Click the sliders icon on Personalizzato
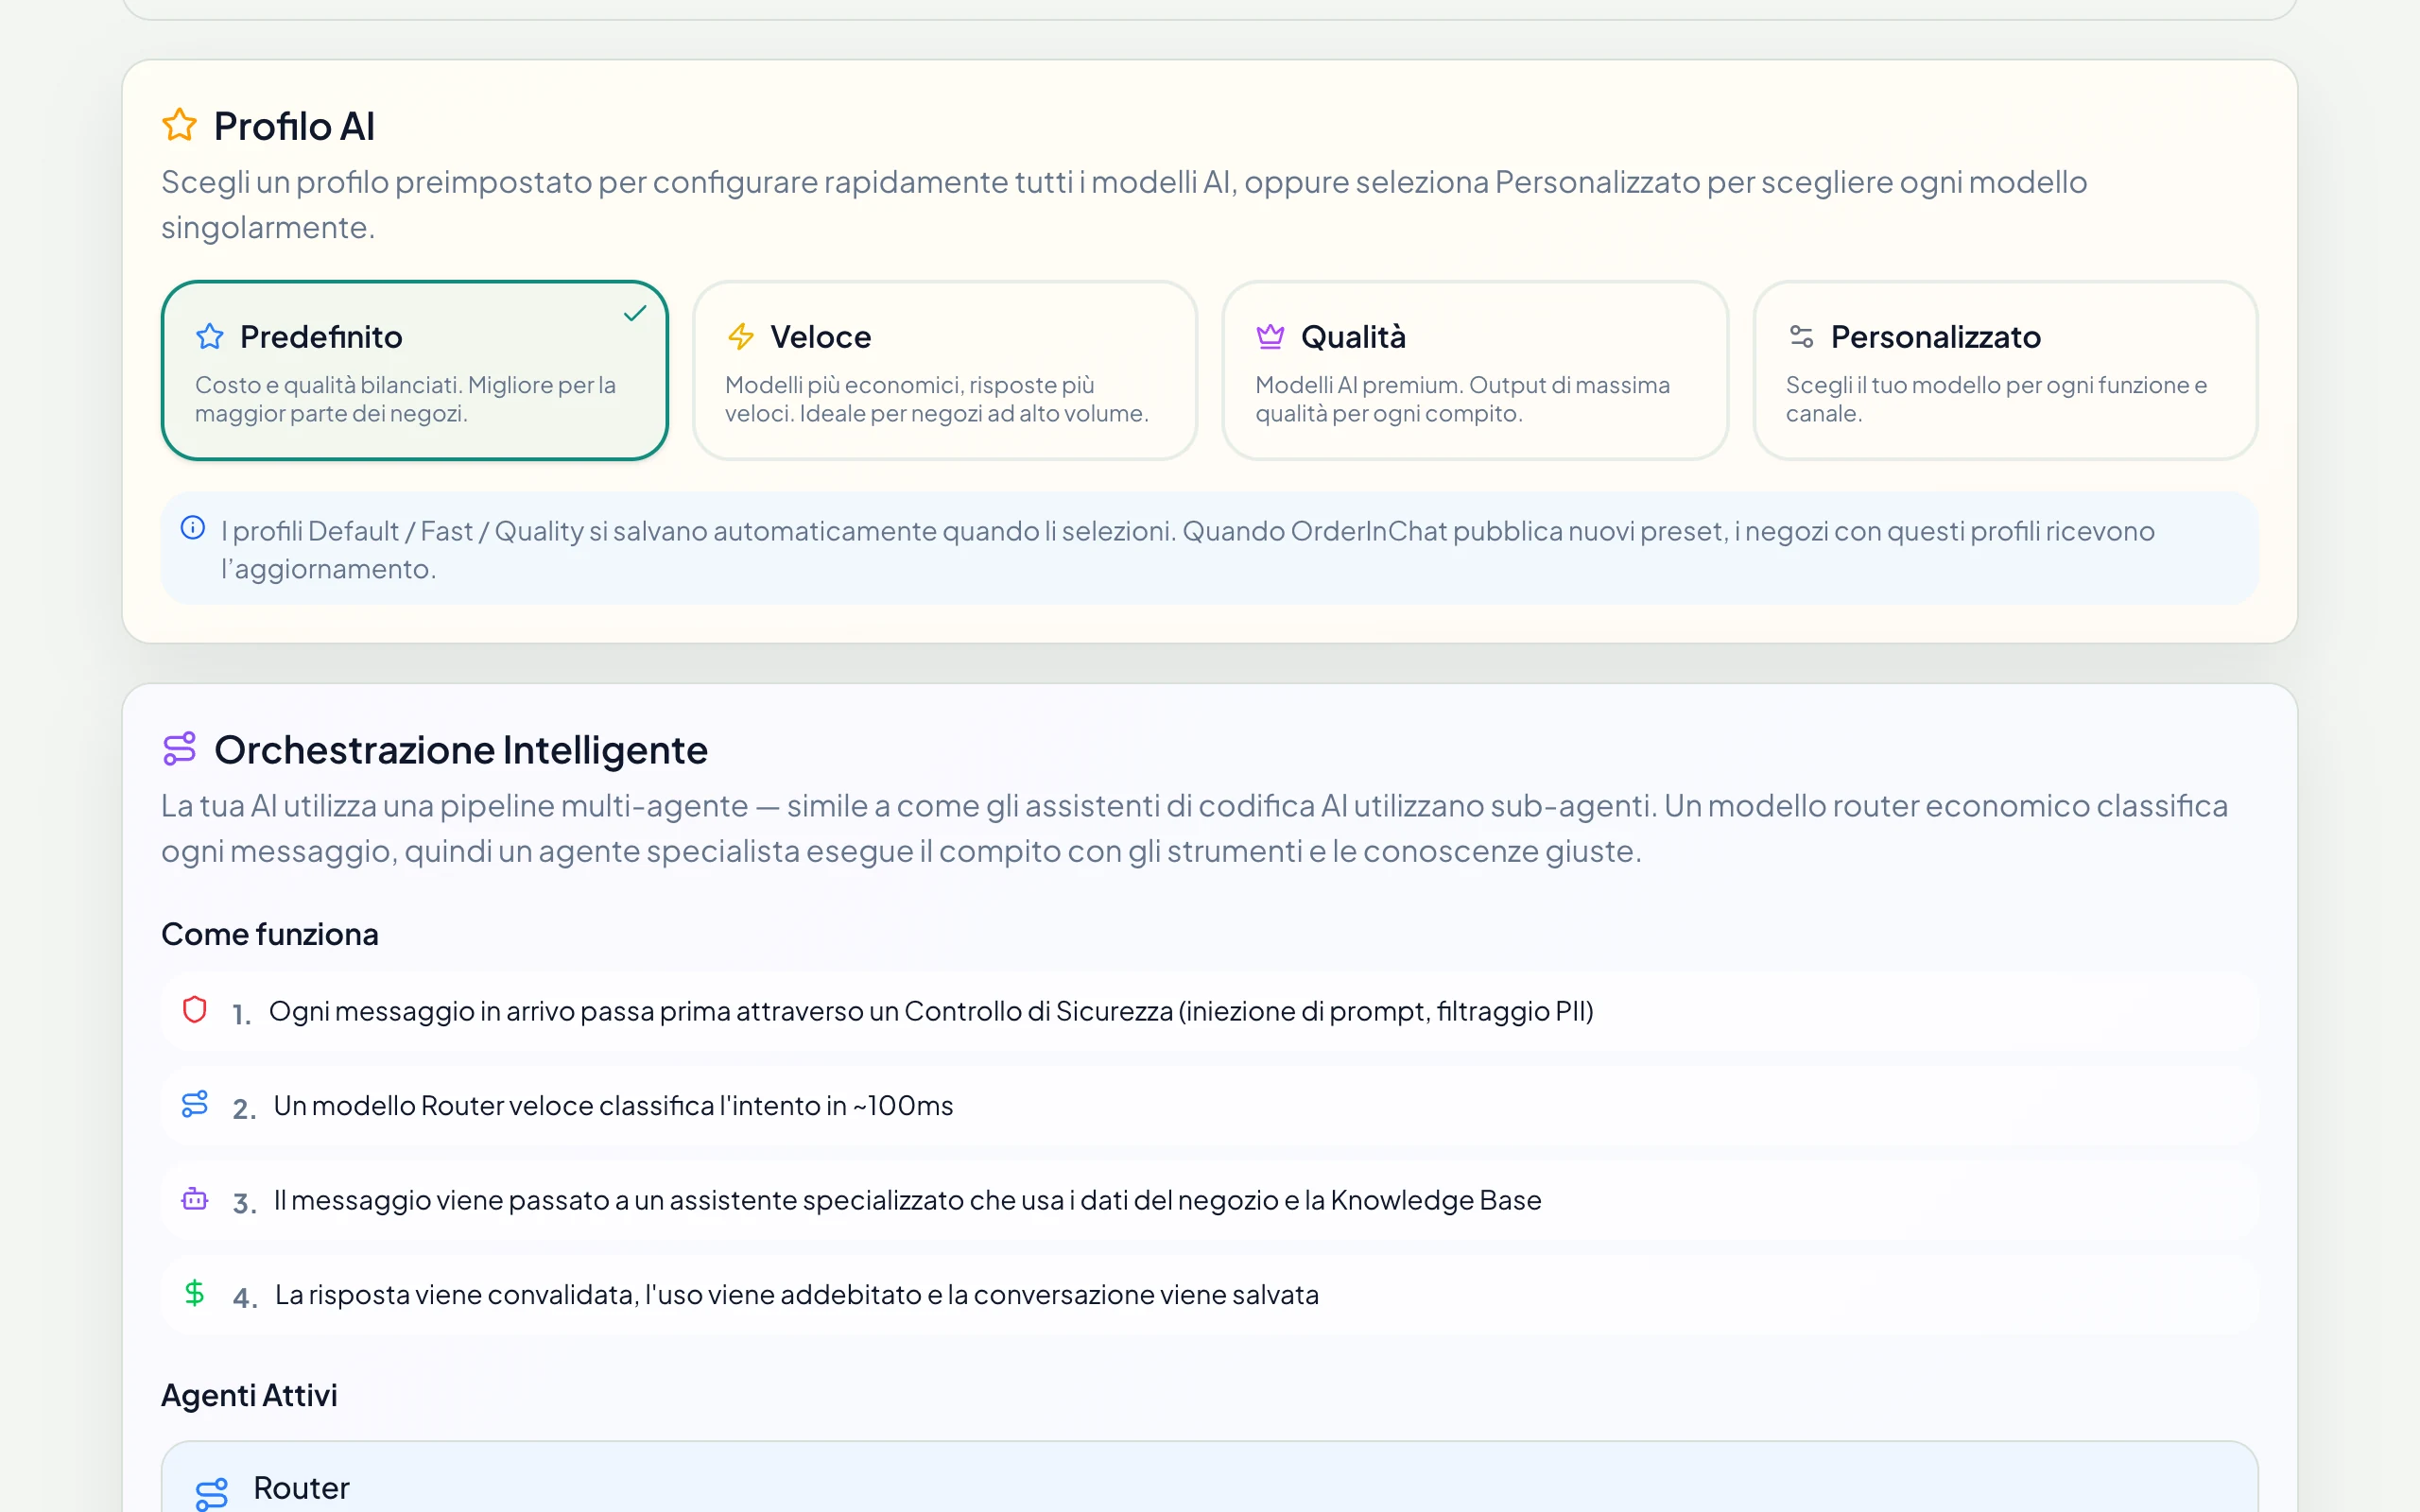2420x1512 pixels. tap(1801, 337)
